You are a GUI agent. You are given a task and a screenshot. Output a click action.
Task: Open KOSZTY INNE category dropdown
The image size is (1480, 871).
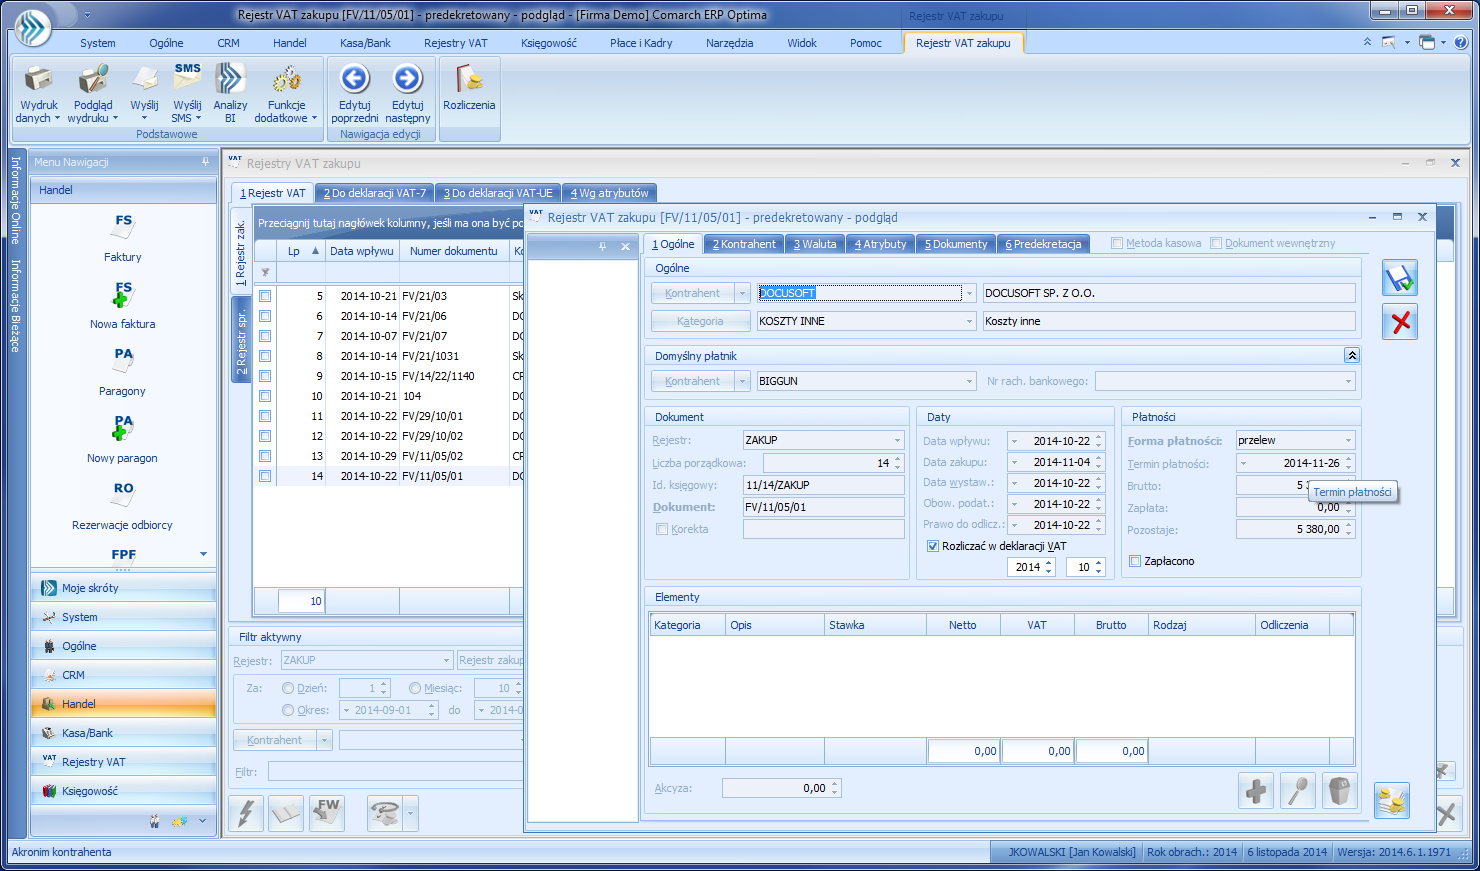point(969,321)
